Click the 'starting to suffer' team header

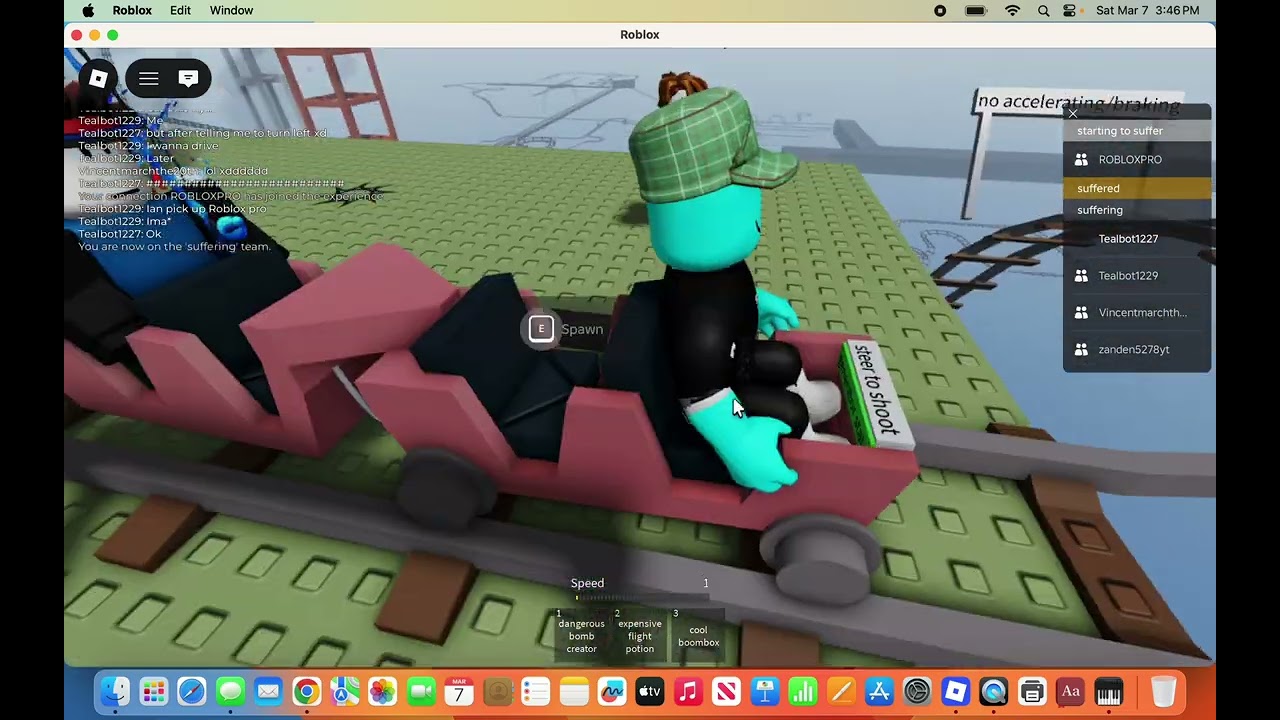pyautogui.click(x=1137, y=131)
